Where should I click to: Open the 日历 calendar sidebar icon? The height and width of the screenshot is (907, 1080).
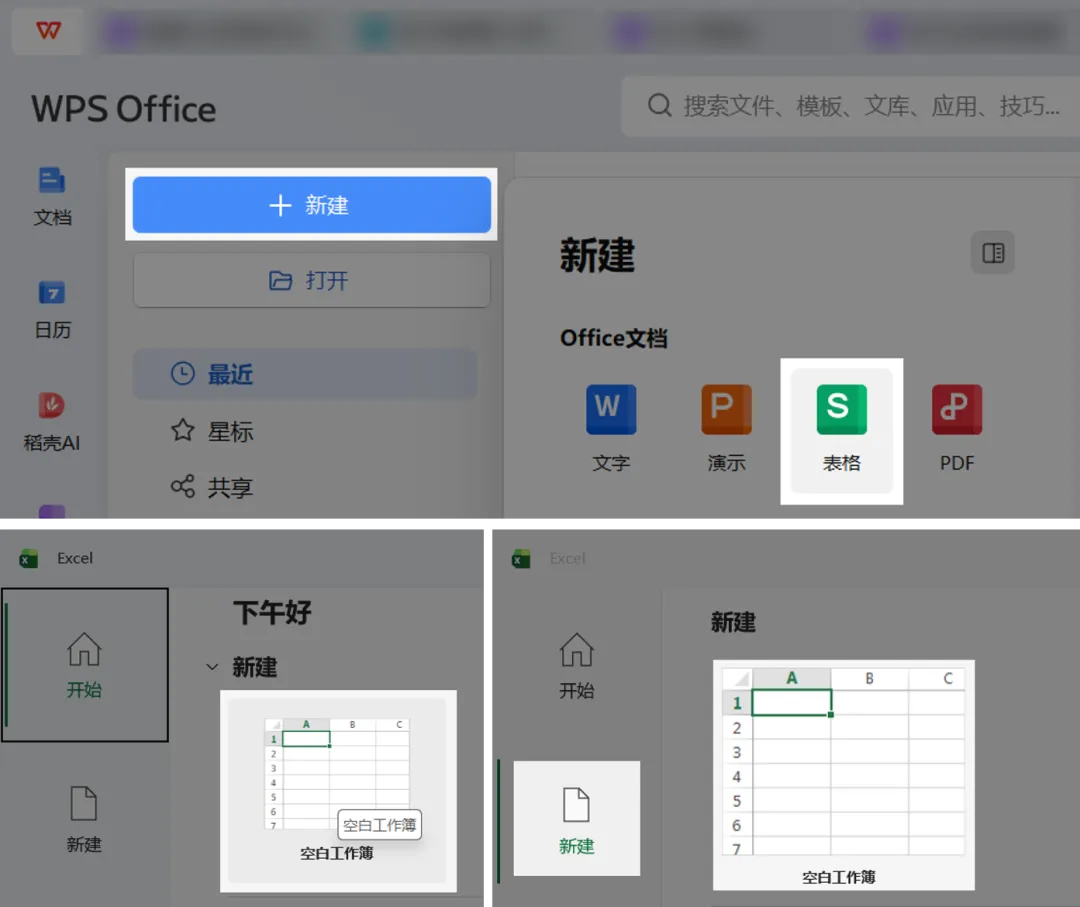52,310
